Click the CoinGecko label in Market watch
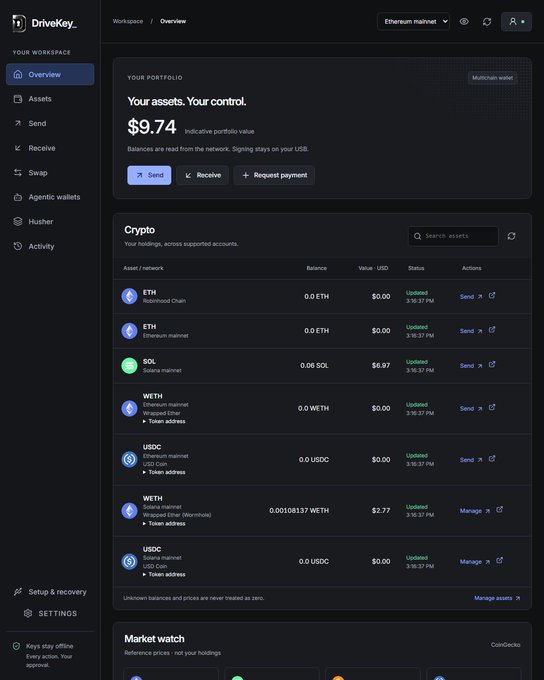 505,645
